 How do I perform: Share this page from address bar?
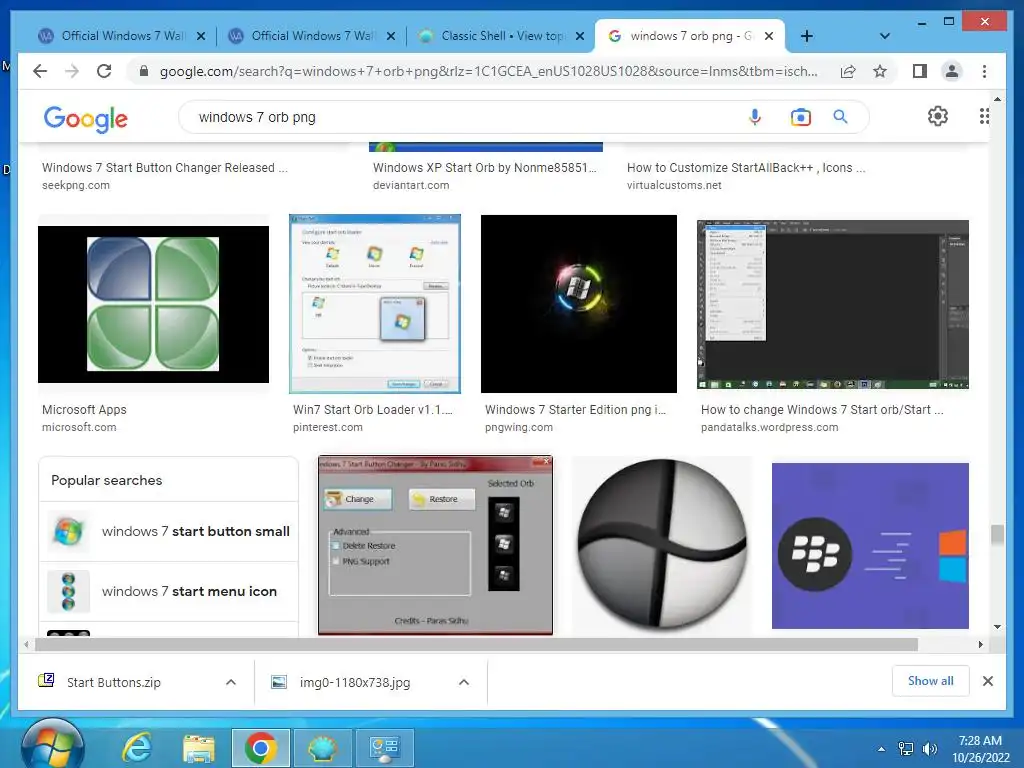point(848,71)
